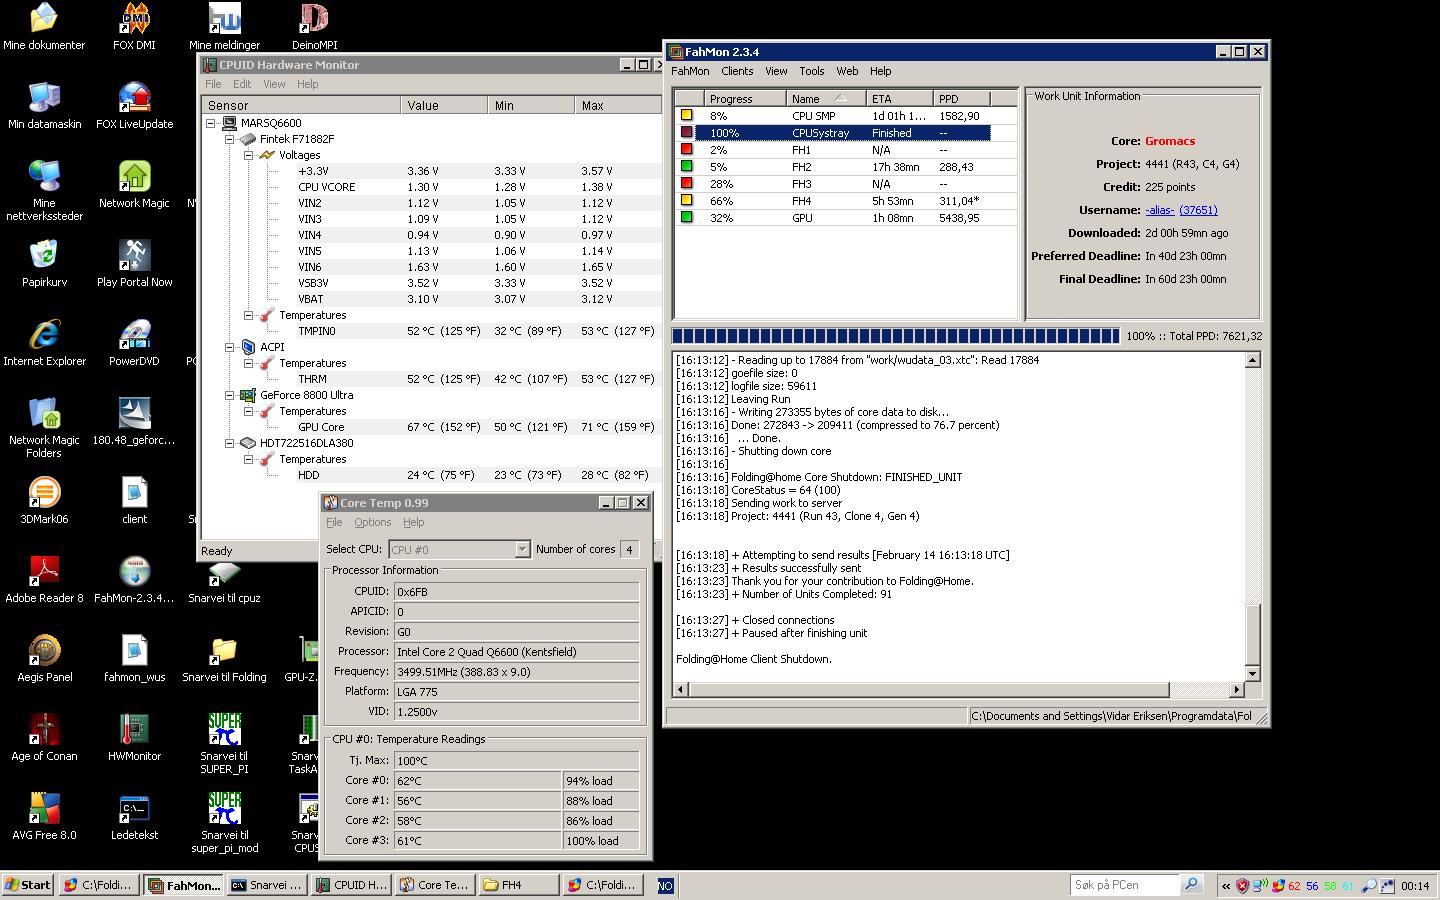Launch HWMonitor desktop shortcut
This screenshot has width=1440, height=900.
coord(134,738)
